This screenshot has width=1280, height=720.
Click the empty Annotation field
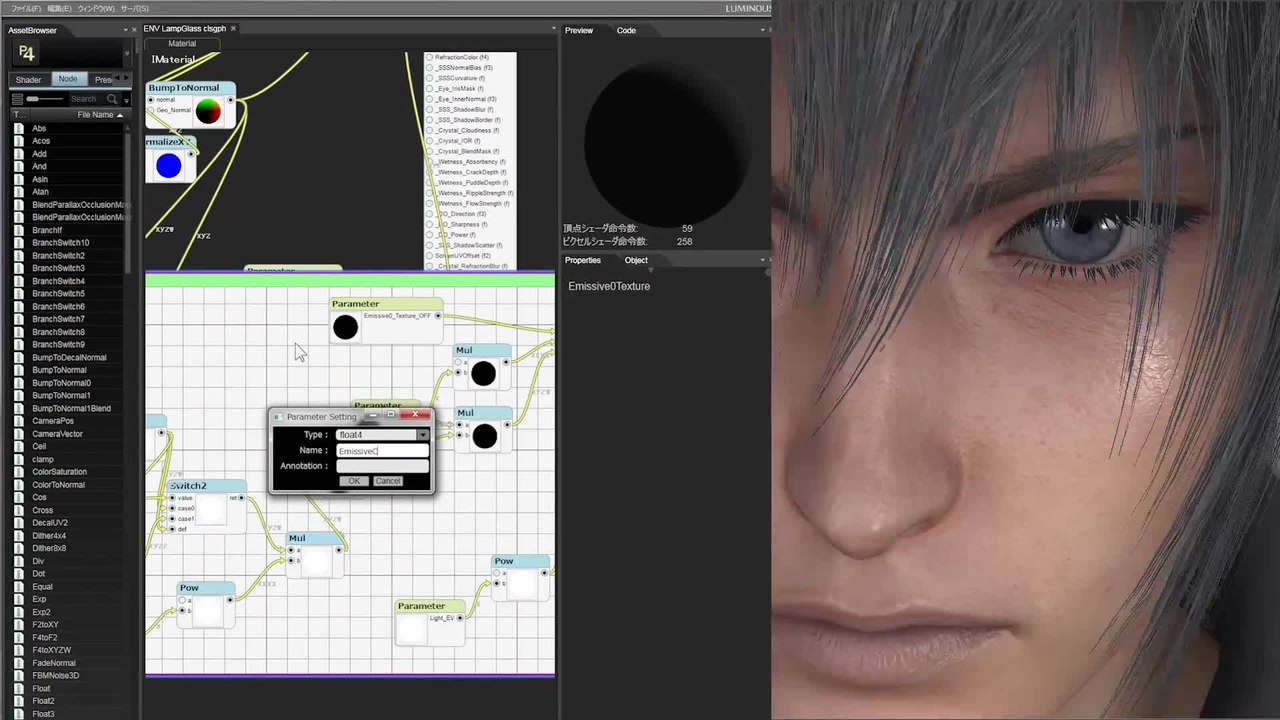tap(382, 466)
